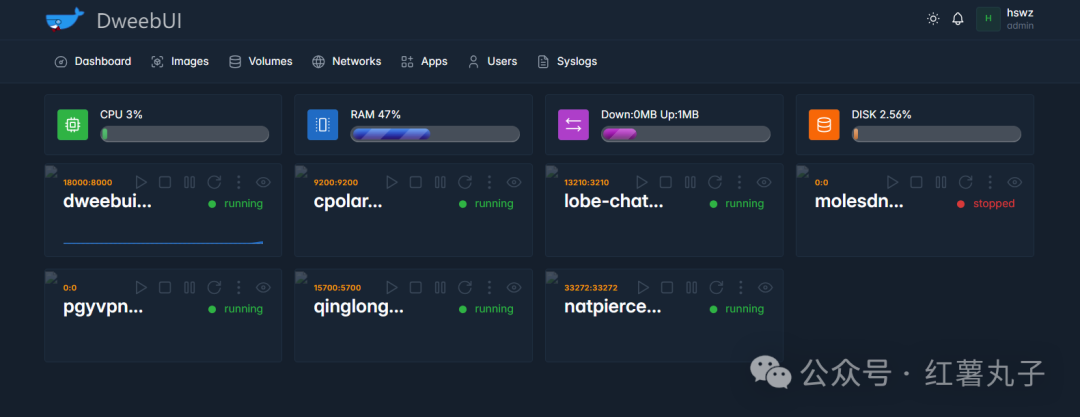Stop the natpierce container
Screen dimensions: 1080x417
(665, 287)
